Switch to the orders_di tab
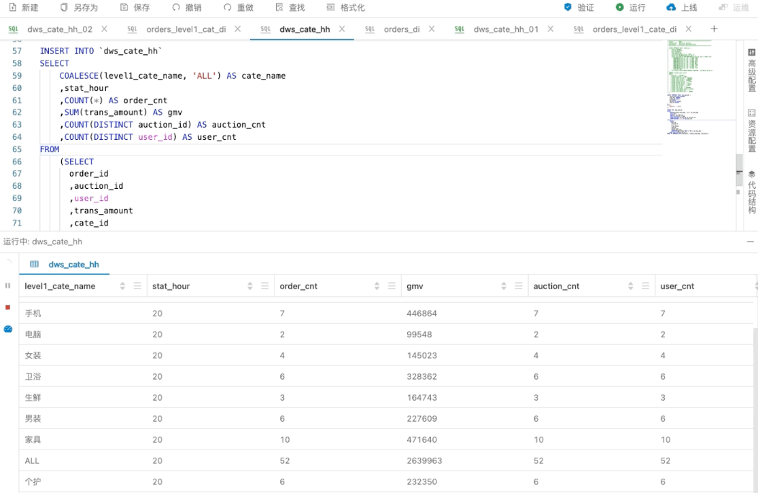The width and height of the screenshot is (758, 493). [402, 29]
